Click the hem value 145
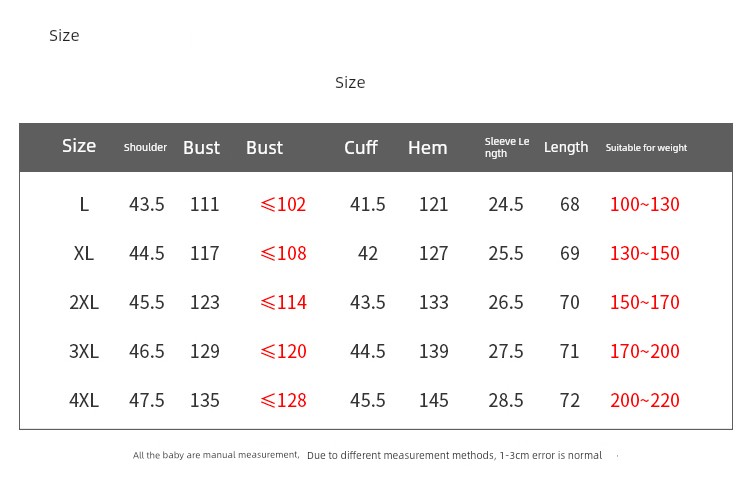Viewport: 750px width, 482px height. (433, 400)
